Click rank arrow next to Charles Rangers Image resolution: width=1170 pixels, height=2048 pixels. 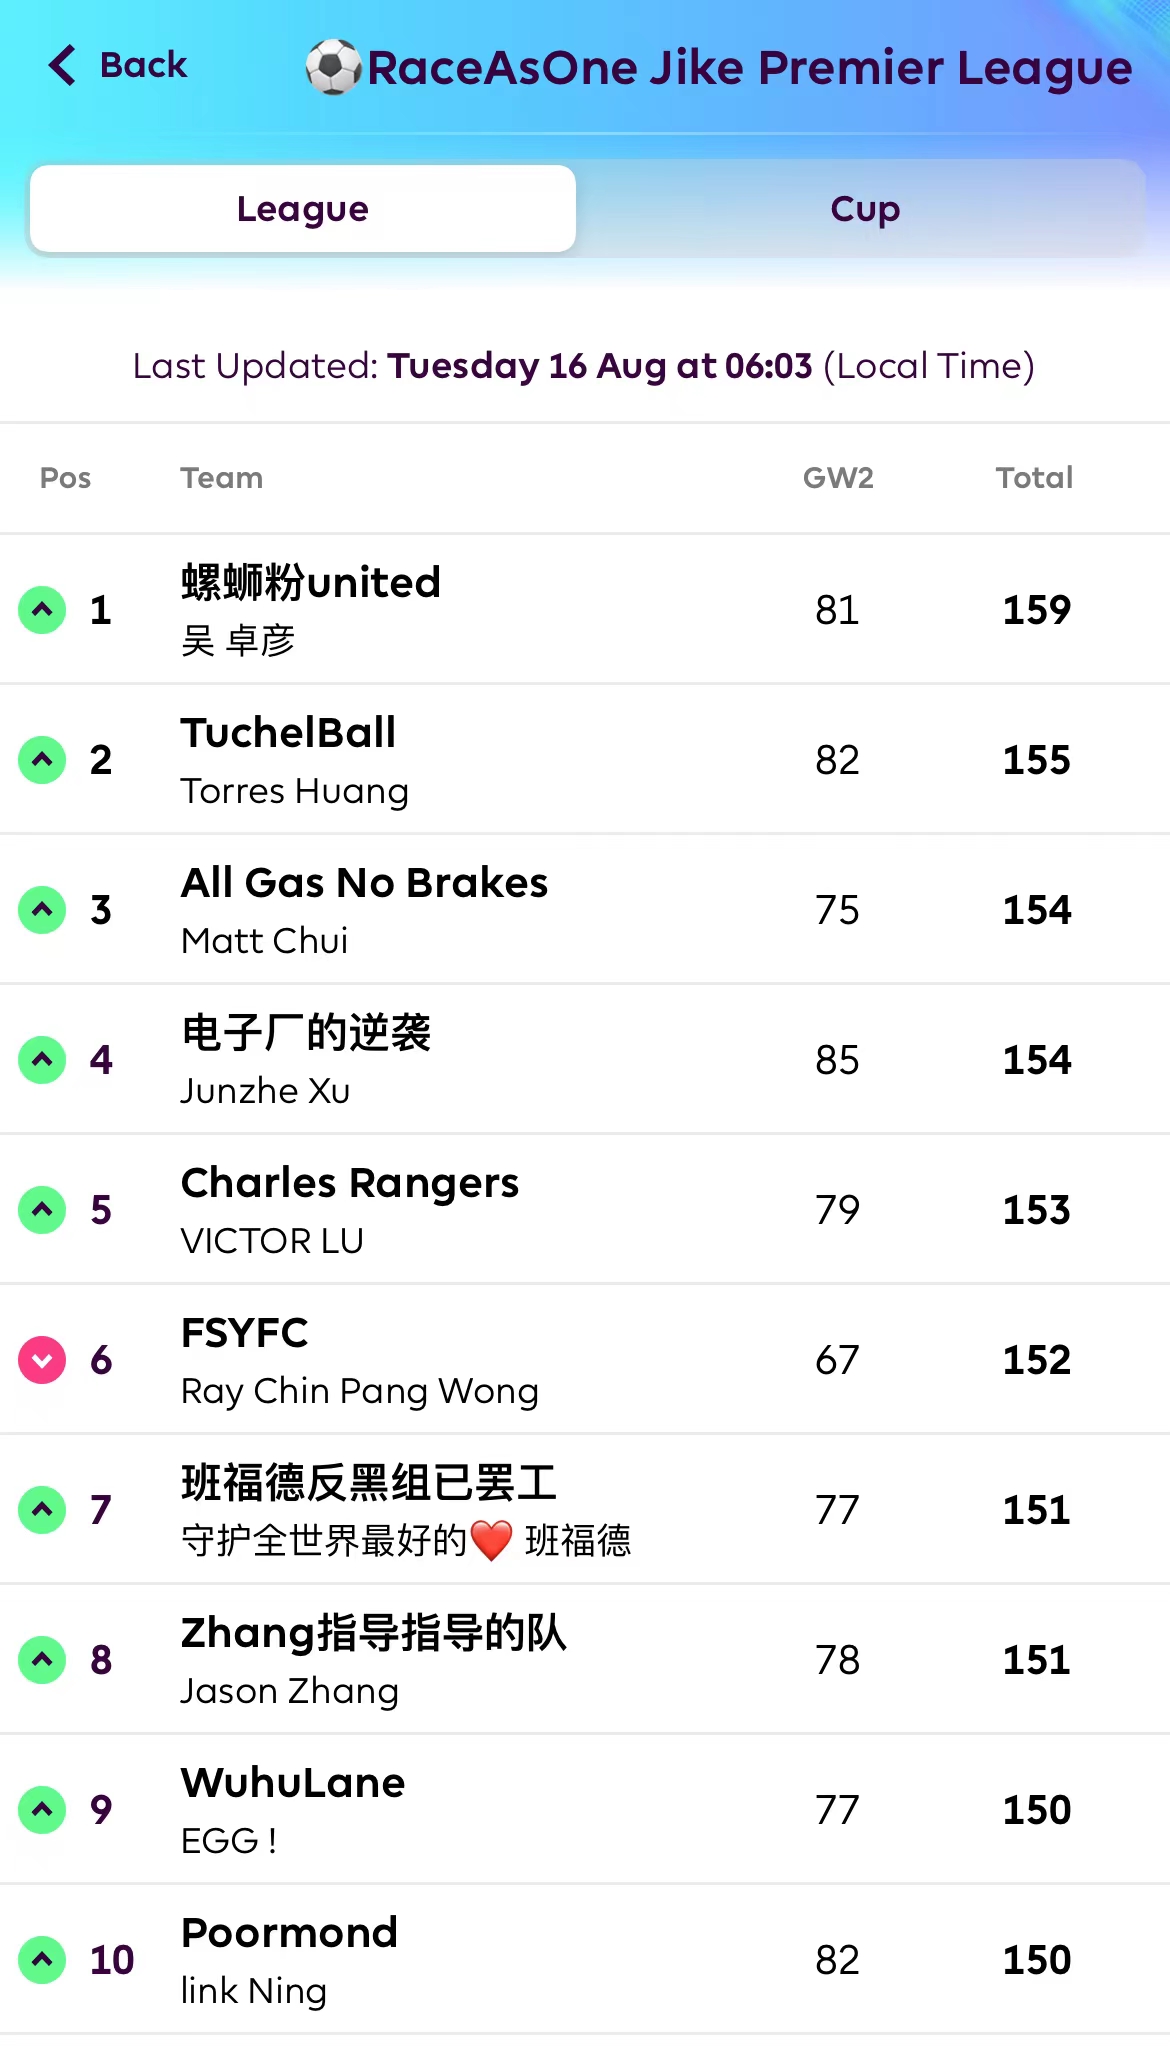click(42, 1210)
